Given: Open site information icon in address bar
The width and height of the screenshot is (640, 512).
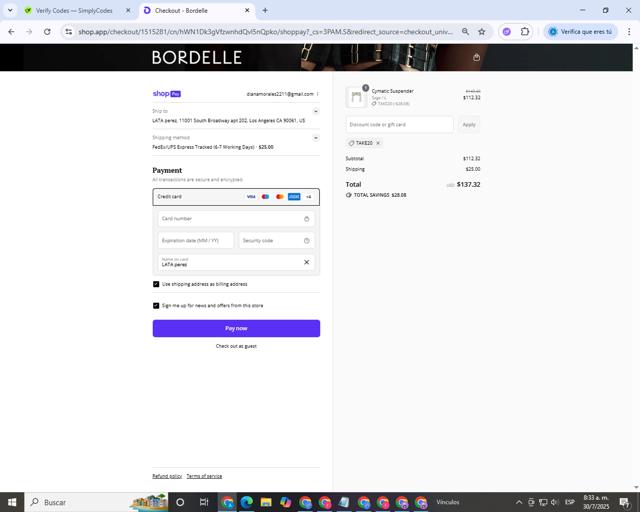Looking at the screenshot, I should [69, 31].
